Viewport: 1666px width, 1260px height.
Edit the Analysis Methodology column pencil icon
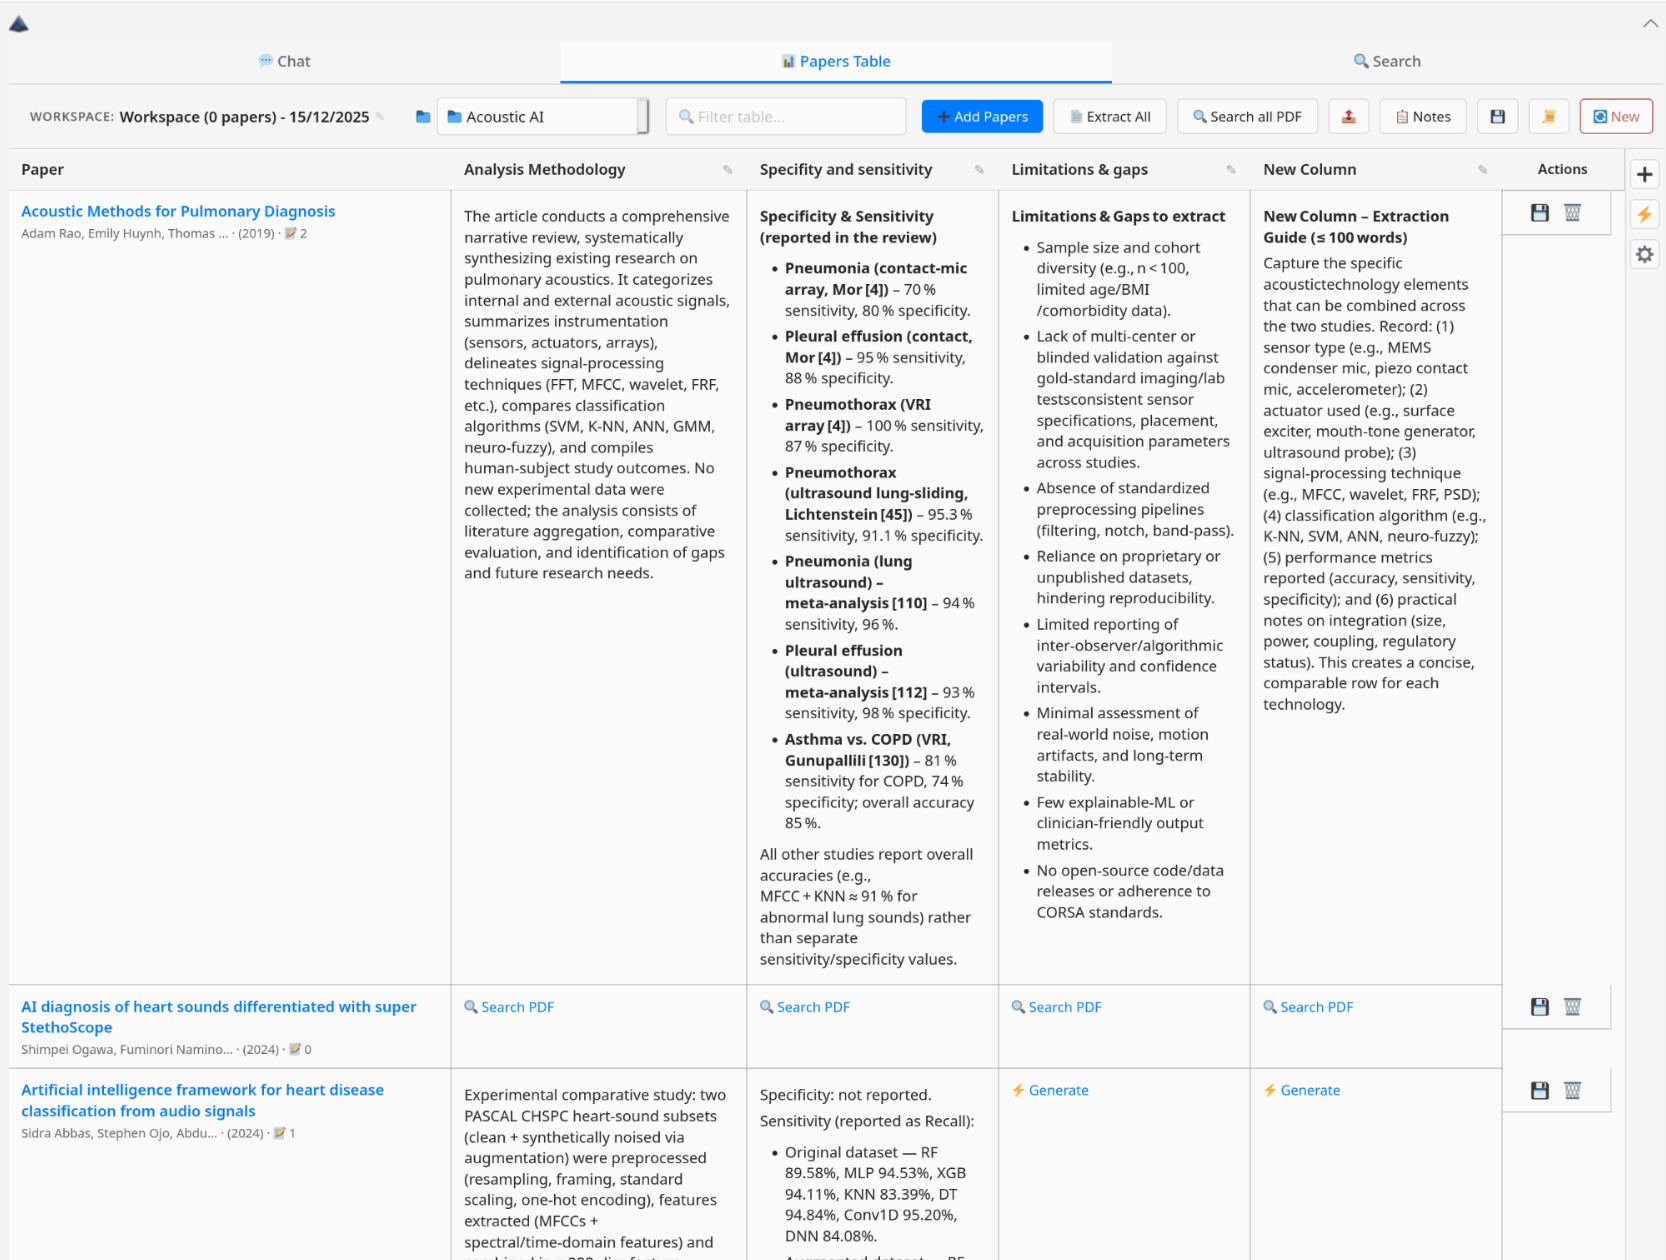pyautogui.click(x=727, y=170)
